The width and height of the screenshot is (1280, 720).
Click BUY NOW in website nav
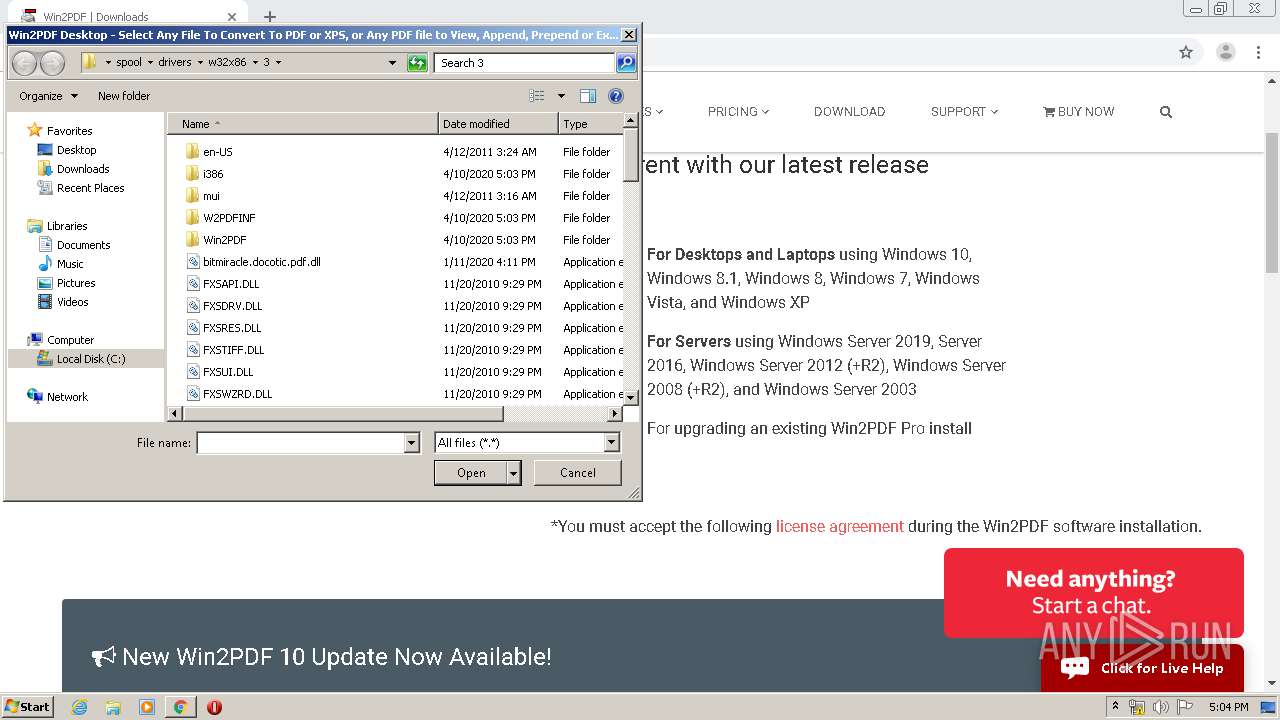click(x=1078, y=112)
